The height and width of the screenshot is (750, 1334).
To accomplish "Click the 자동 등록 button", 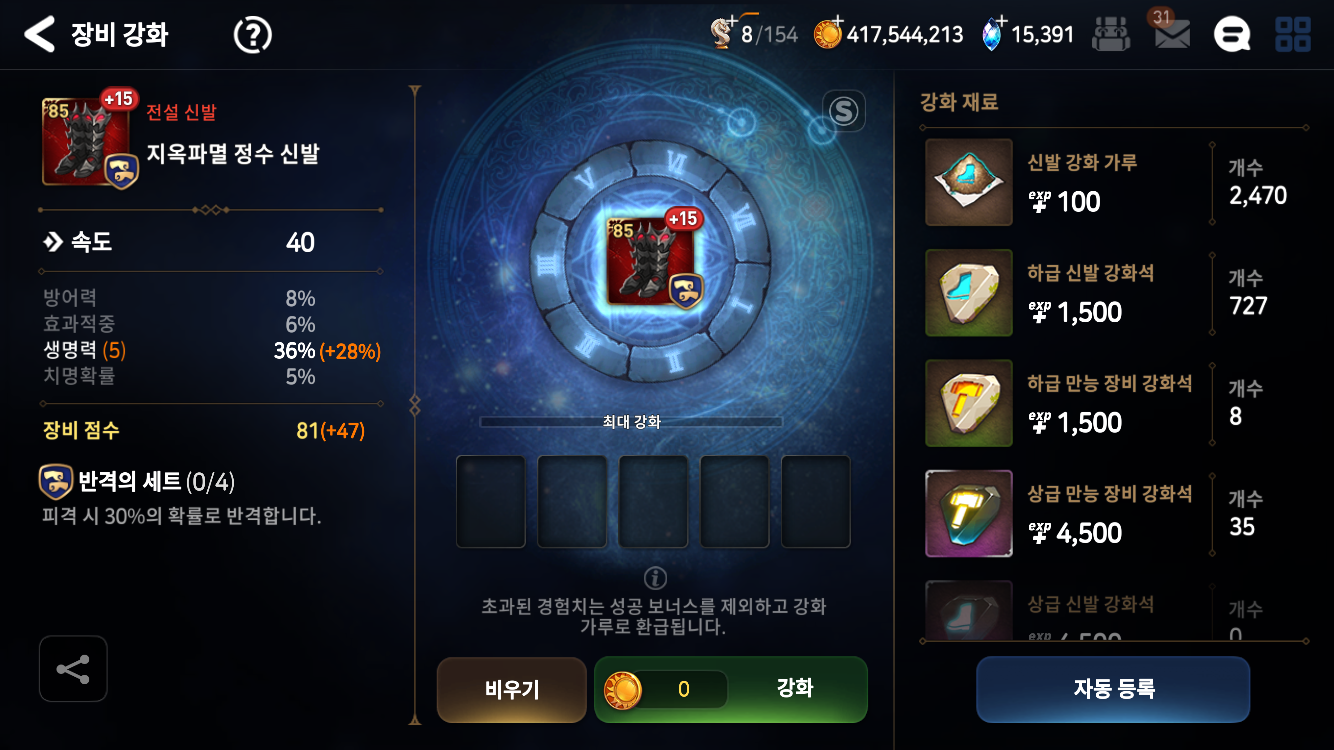I will click(1113, 689).
